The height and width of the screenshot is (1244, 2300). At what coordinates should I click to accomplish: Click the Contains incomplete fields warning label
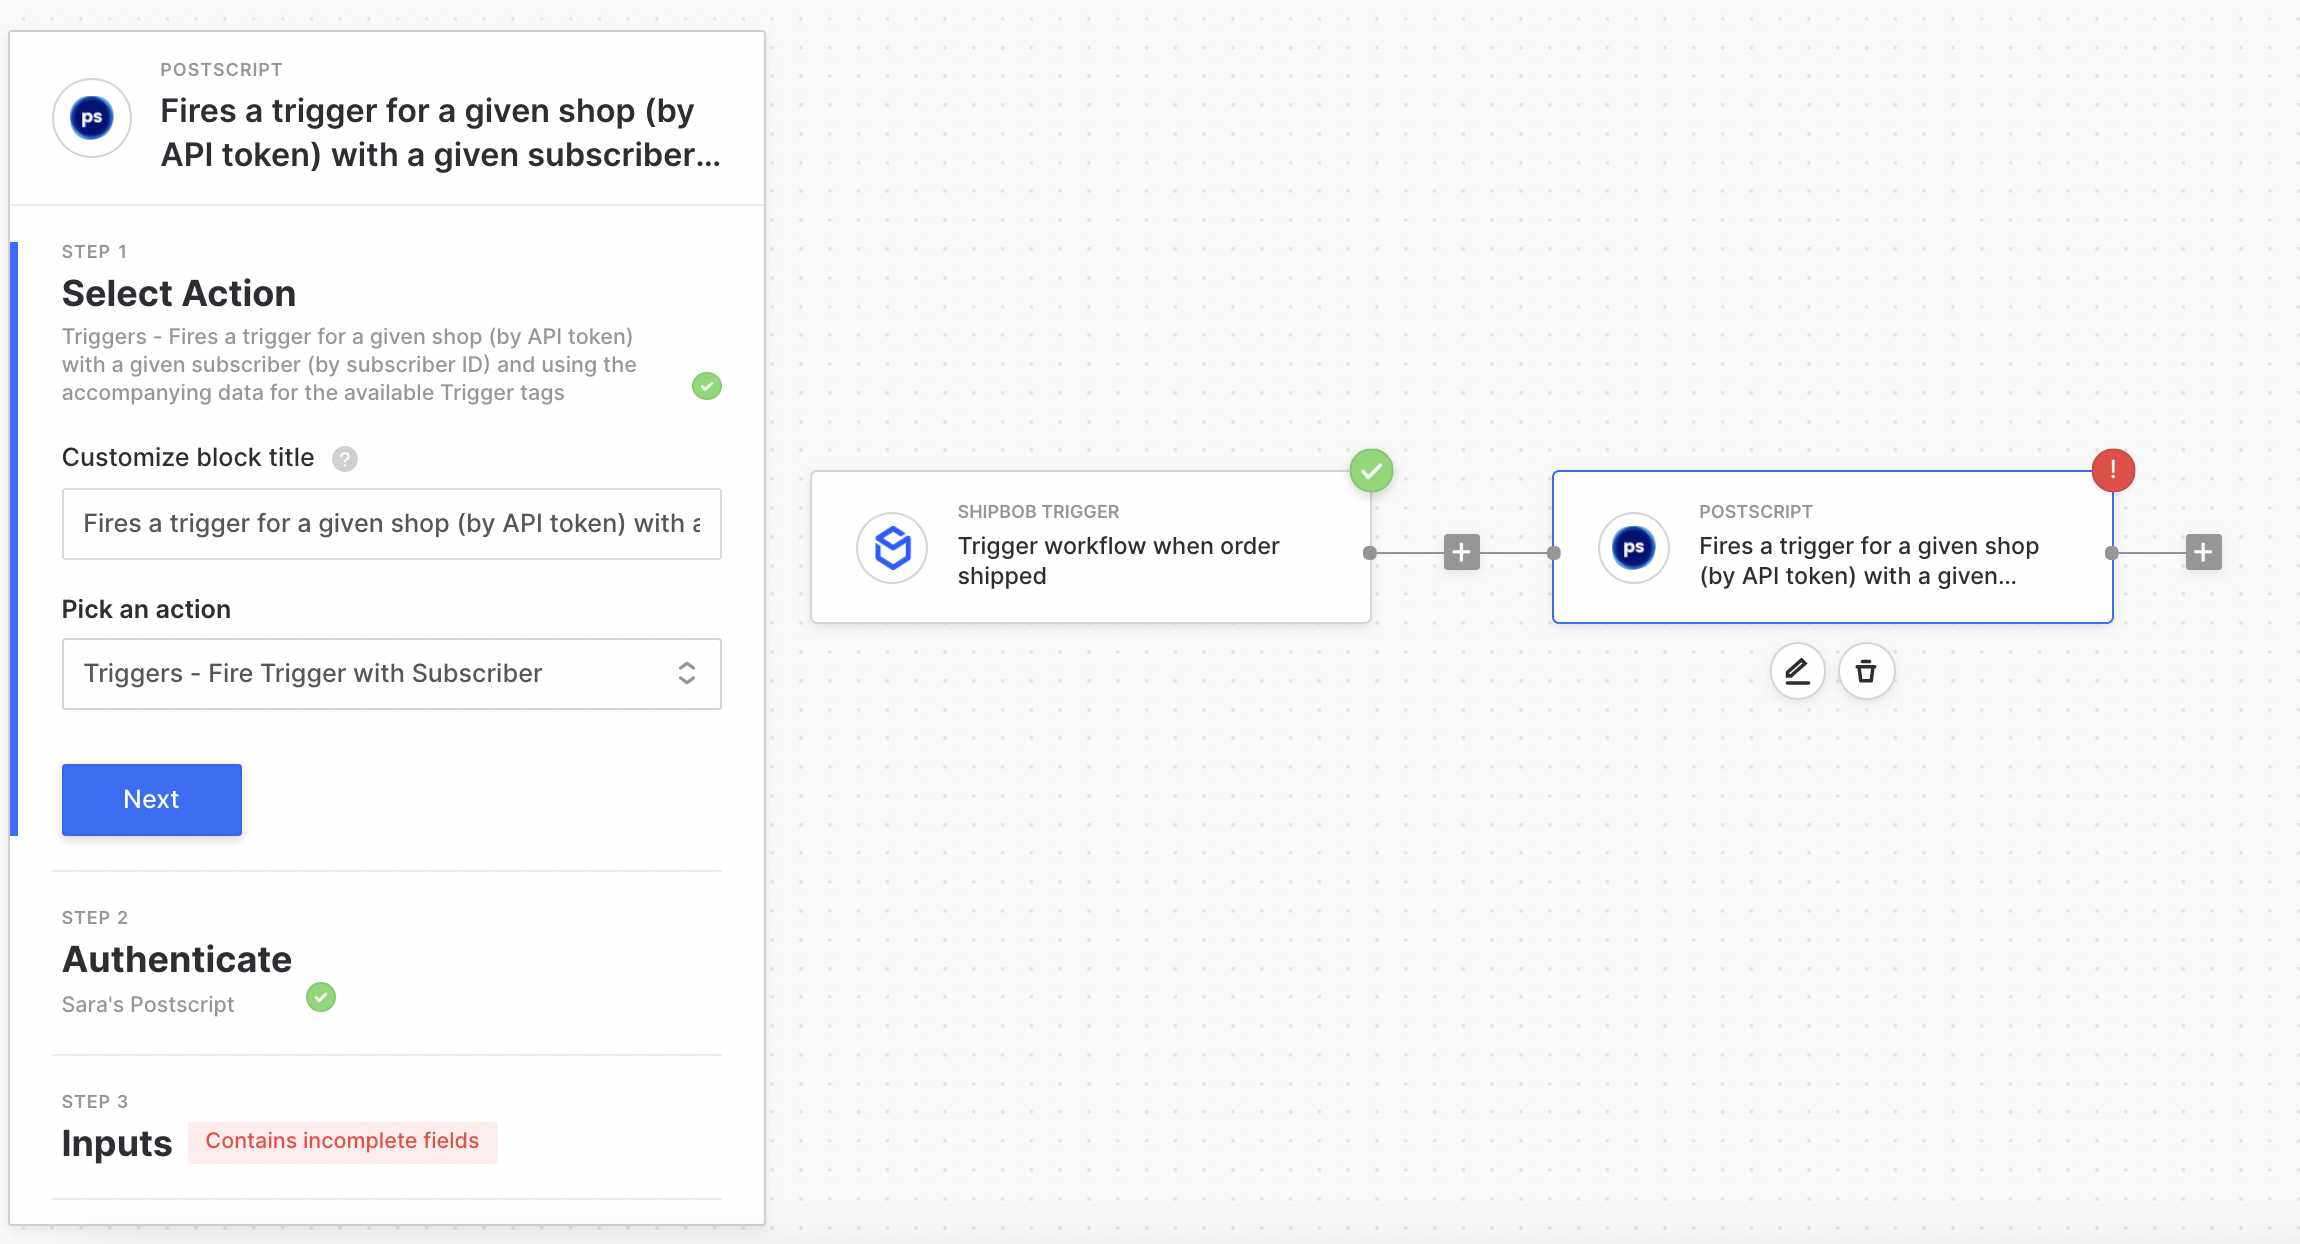(x=342, y=1142)
